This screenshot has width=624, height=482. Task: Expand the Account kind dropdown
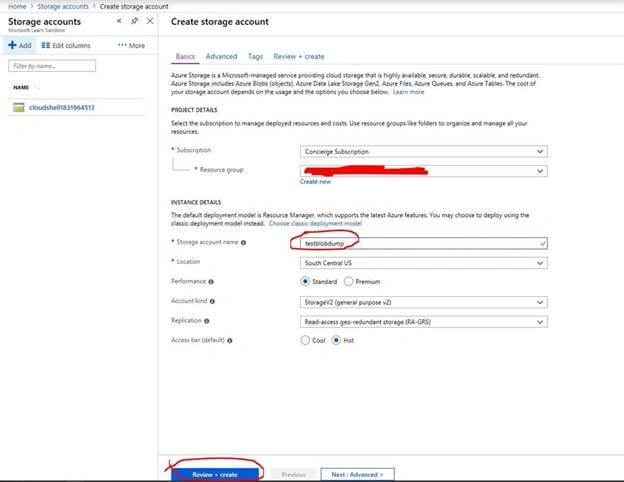coord(423,302)
